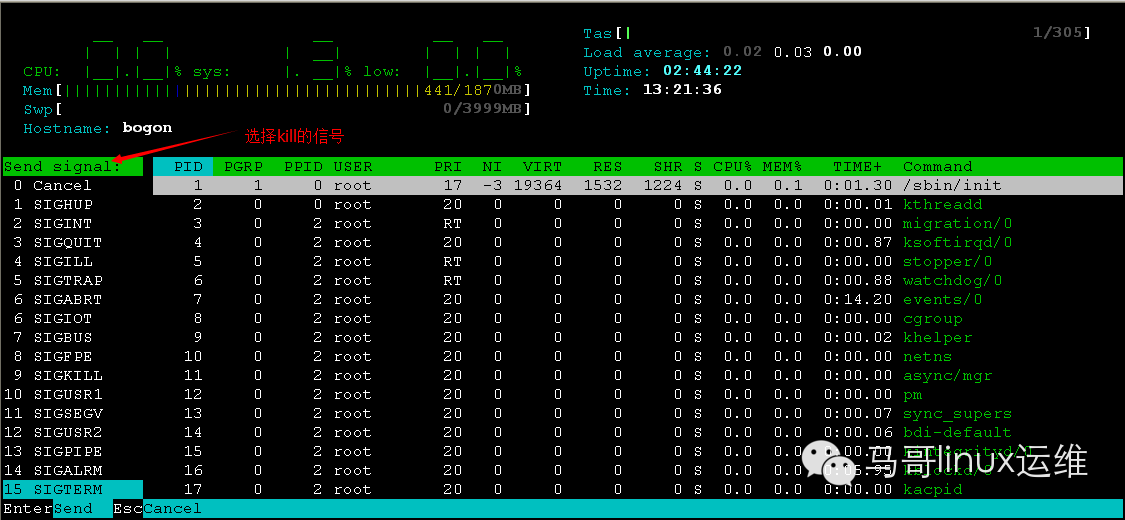Click the TIME+ column header
The width and height of the screenshot is (1125, 520).
tap(857, 166)
